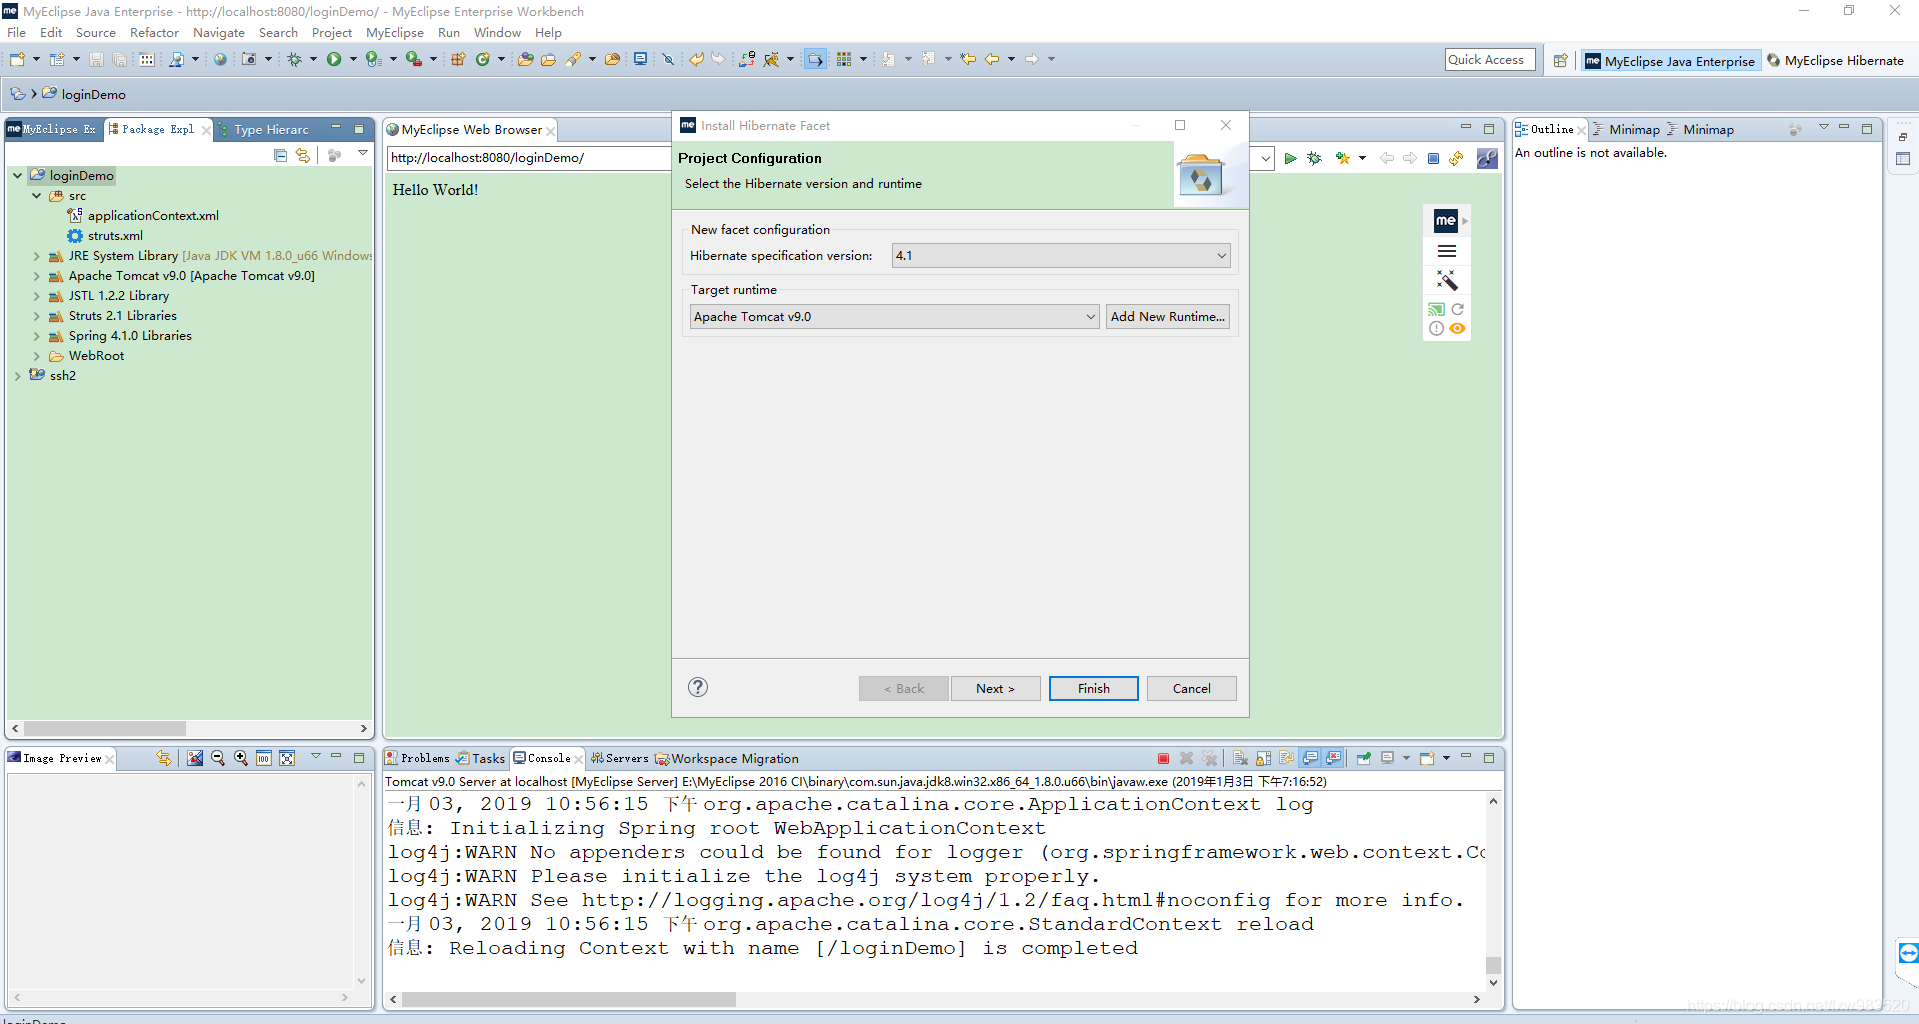This screenshot has width=1919, height=1024.
Task: Terminate the Tomcat server with red stop icon
Action: [x=1163, y=758]
